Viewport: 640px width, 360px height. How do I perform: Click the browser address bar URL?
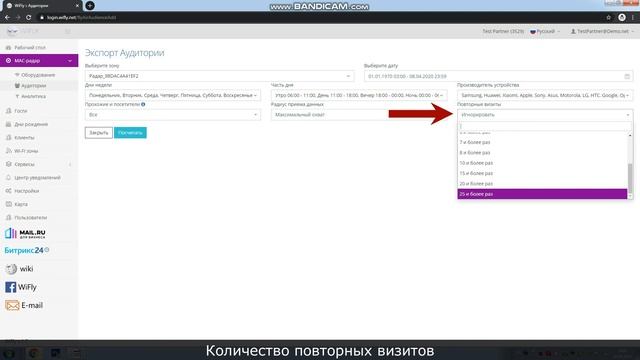click(82, 18)
